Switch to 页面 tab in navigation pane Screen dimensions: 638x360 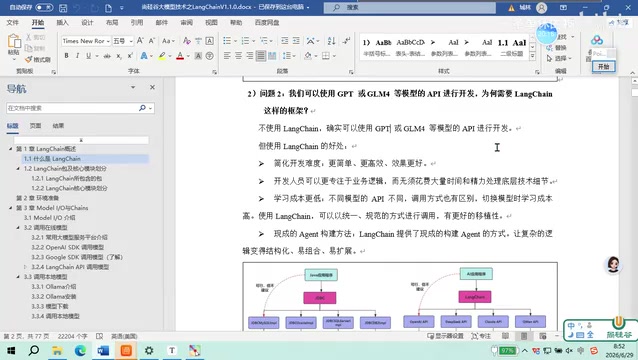pos(35,126)
